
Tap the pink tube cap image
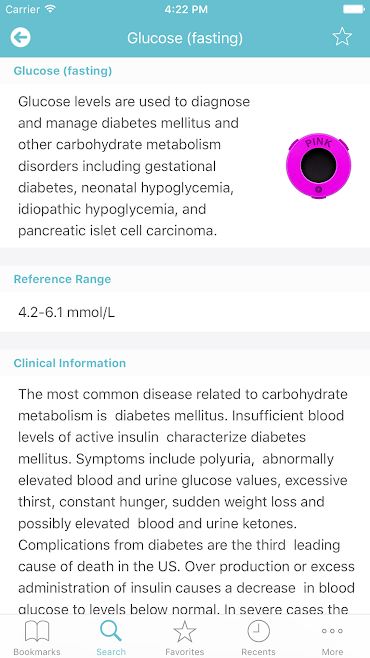[x=318, y=165]
